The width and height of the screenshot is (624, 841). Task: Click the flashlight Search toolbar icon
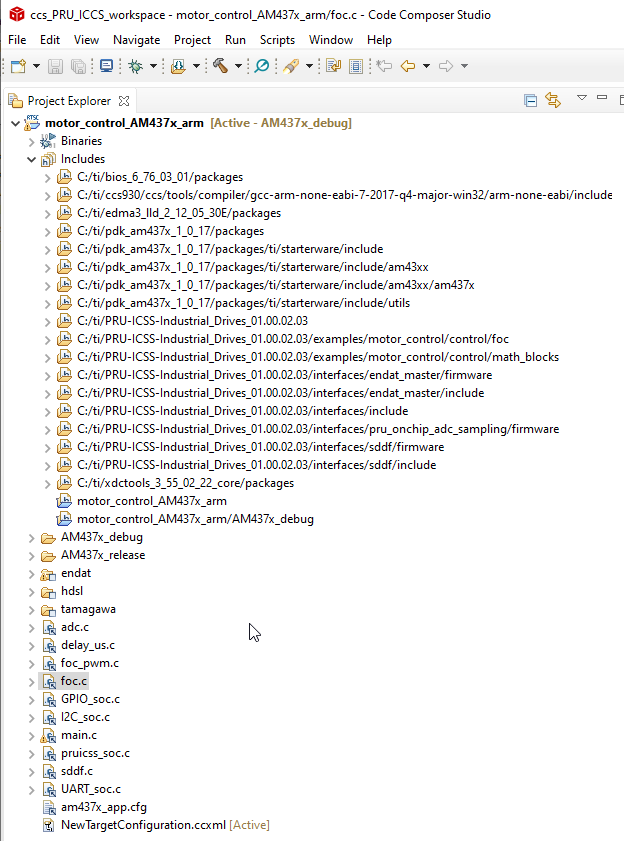(291, 66)
